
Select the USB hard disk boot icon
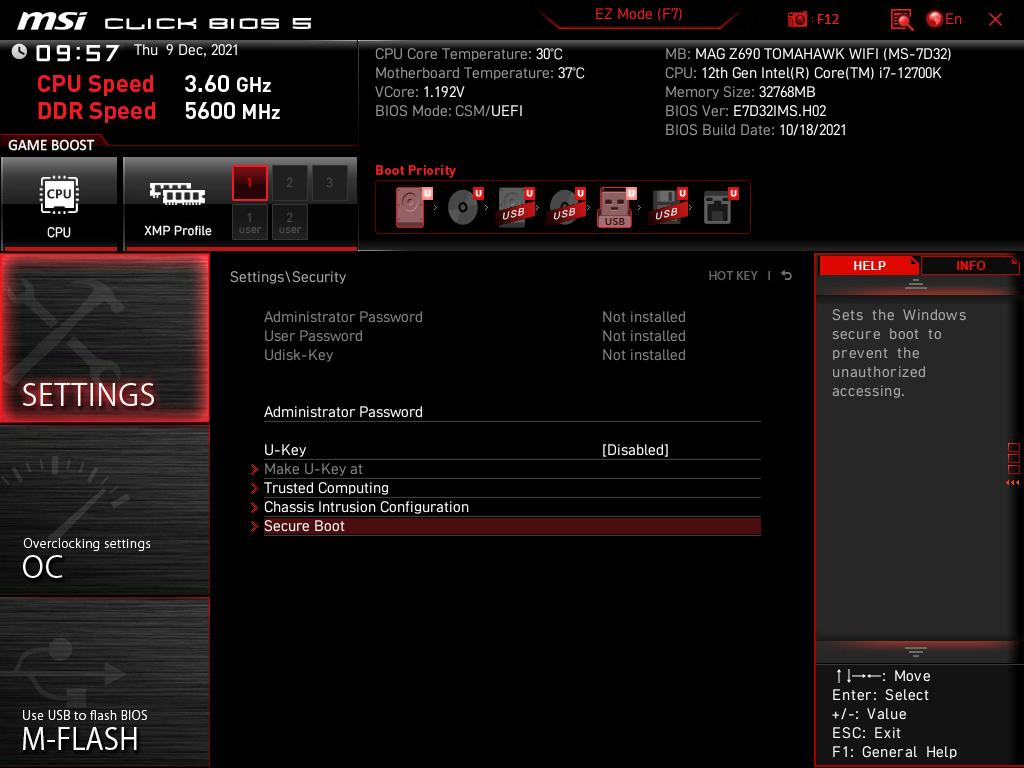coord(516,207)
